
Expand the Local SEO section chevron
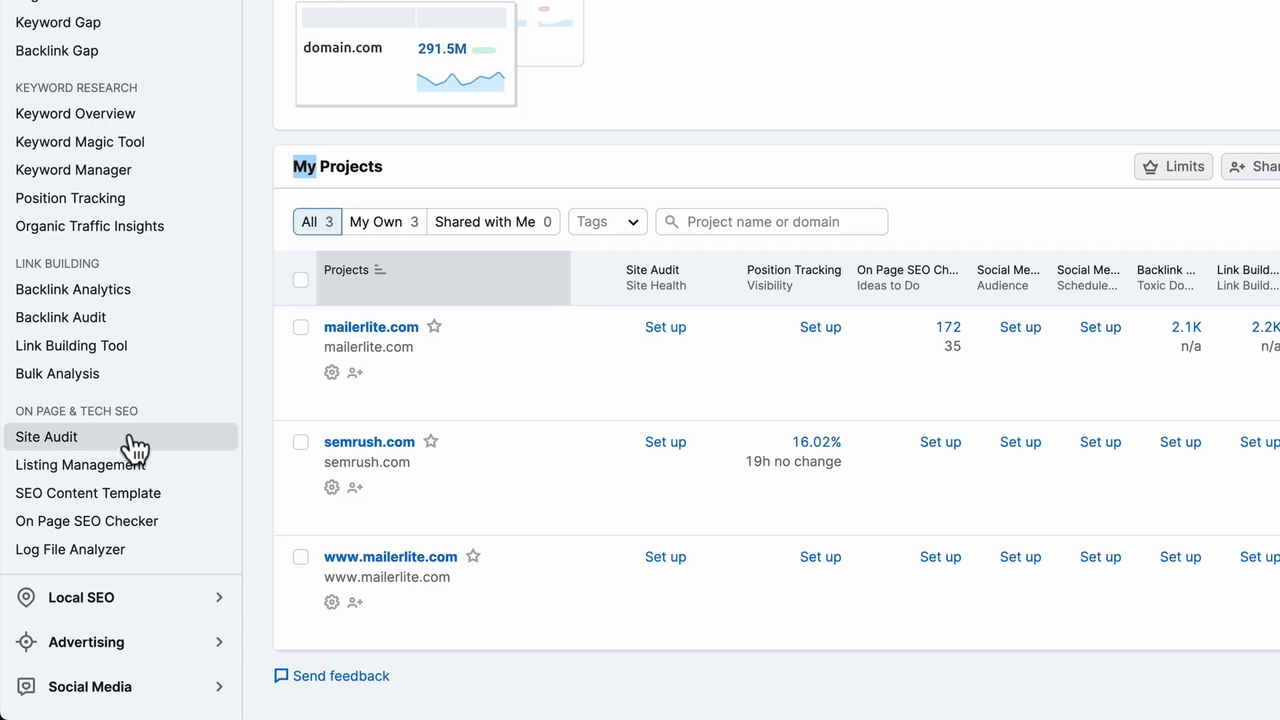(219, 597)
